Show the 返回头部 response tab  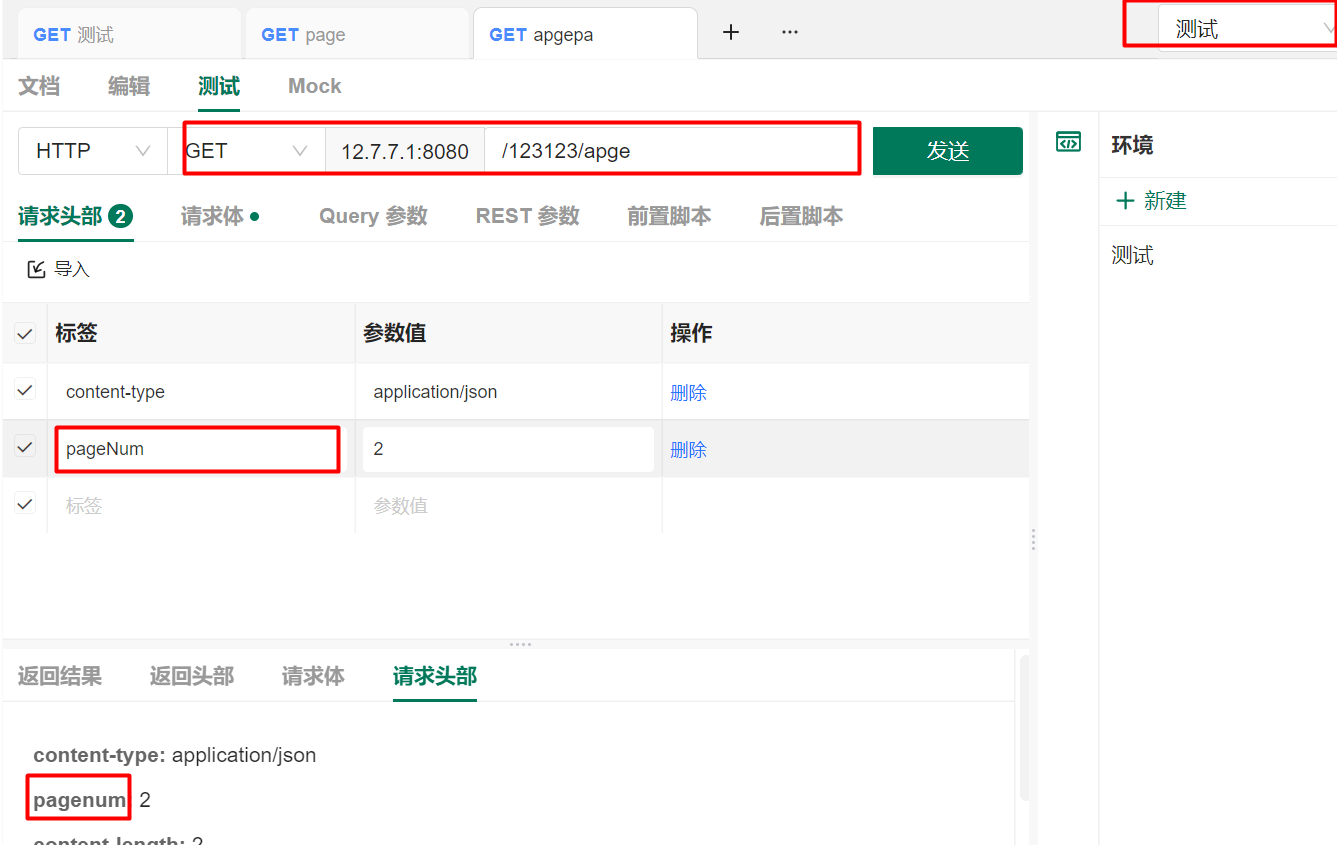pyautogui.click(x=192, y=676)
